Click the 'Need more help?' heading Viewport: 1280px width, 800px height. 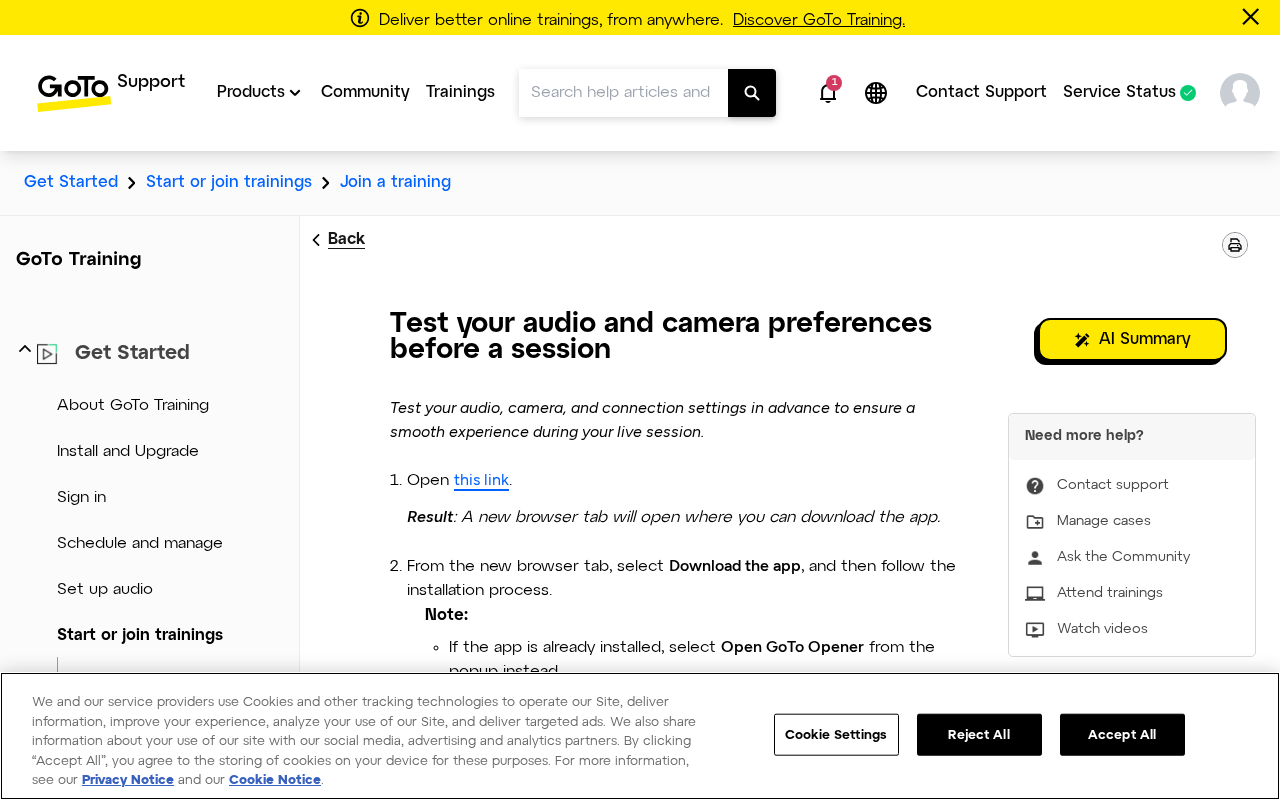[x=1084, y=436]
